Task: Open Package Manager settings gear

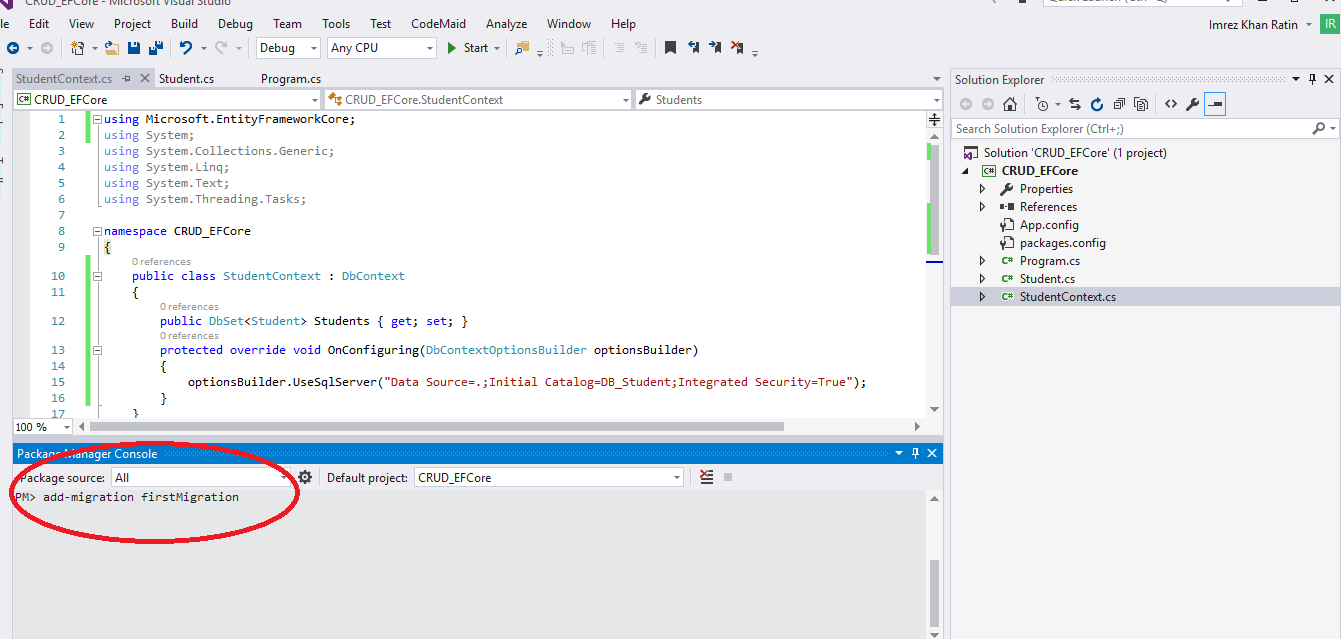Action: 305,478
